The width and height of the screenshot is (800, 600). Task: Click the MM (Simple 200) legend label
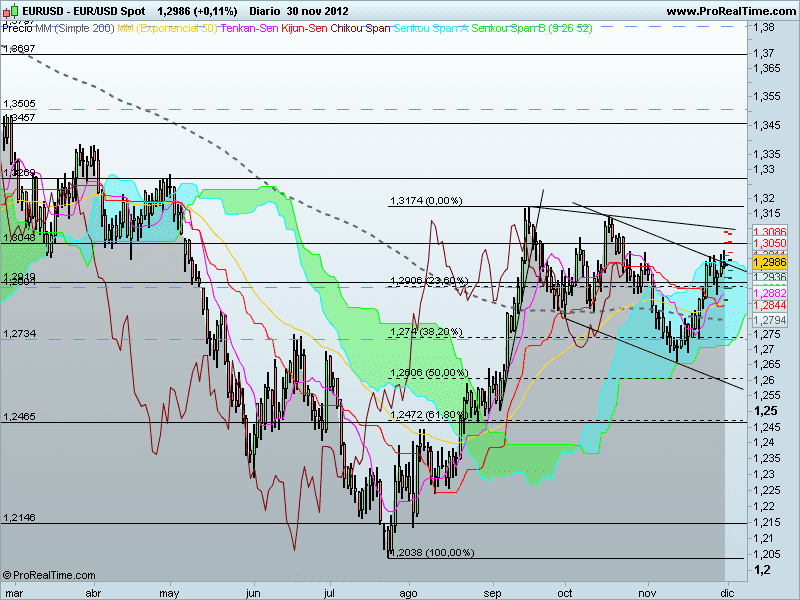click(75, 30)
